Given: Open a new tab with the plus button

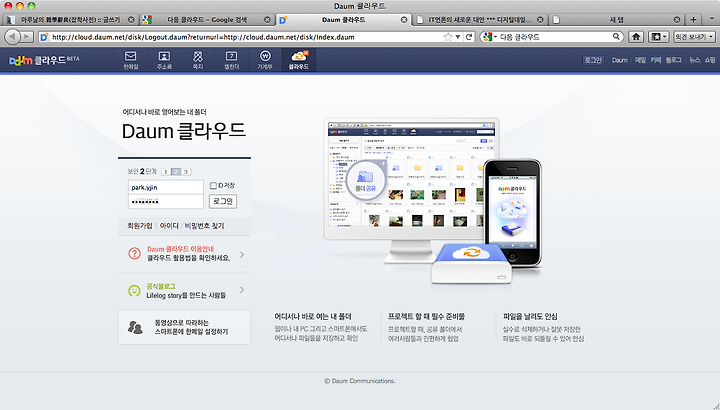Looking at the screenshot, I should 693,19.
